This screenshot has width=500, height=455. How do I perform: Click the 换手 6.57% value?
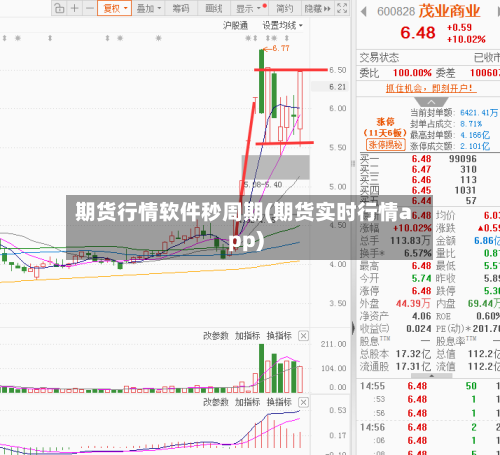tap(418, 253)
